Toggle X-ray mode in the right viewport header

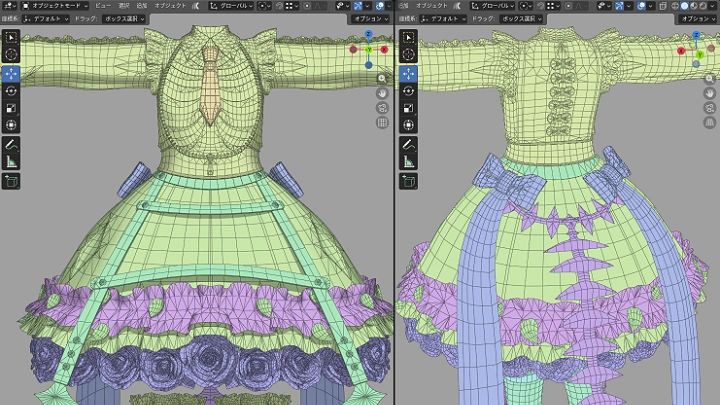(663, 6)
